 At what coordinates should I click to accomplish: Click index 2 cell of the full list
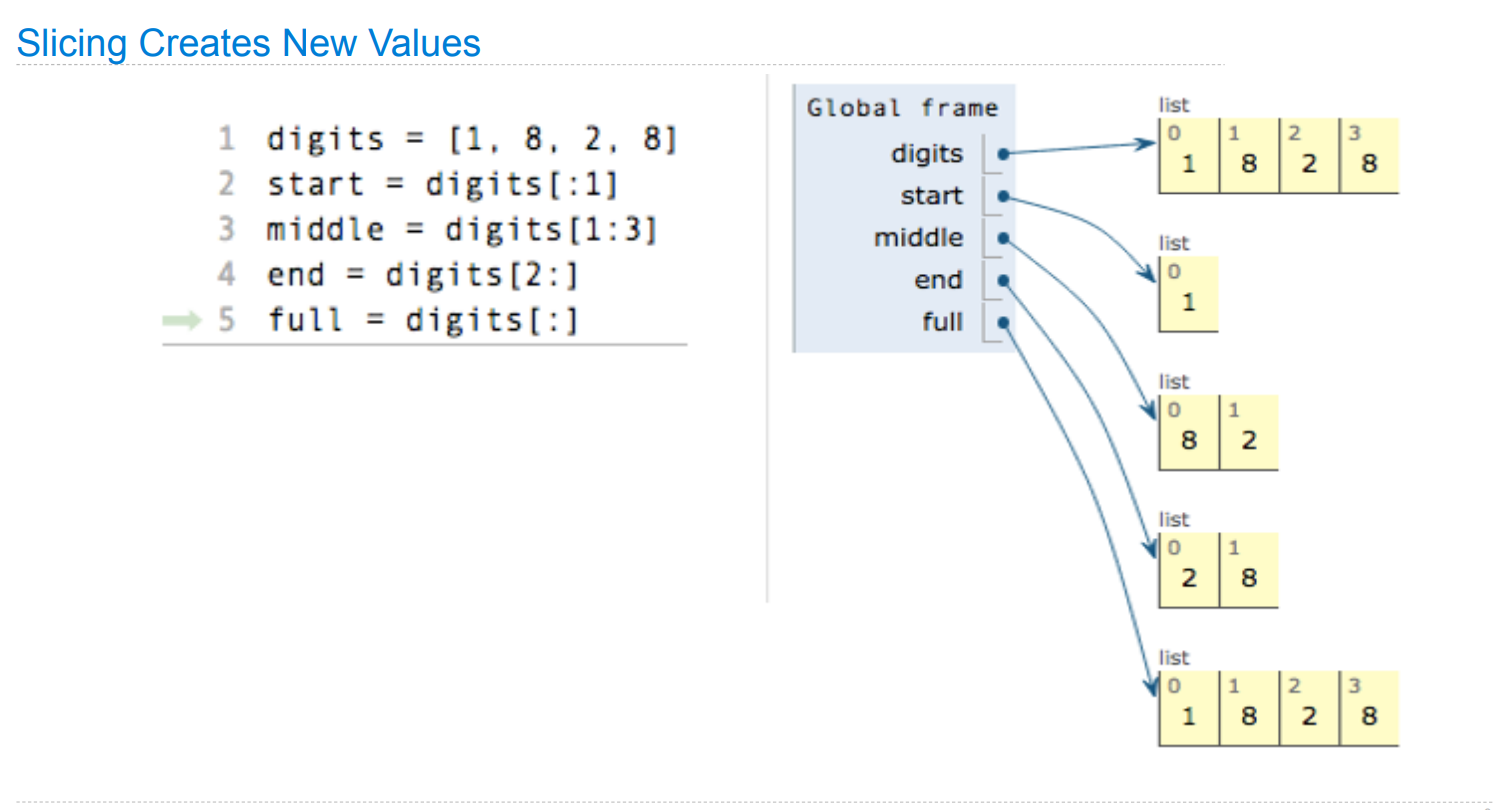point(1309,708)
